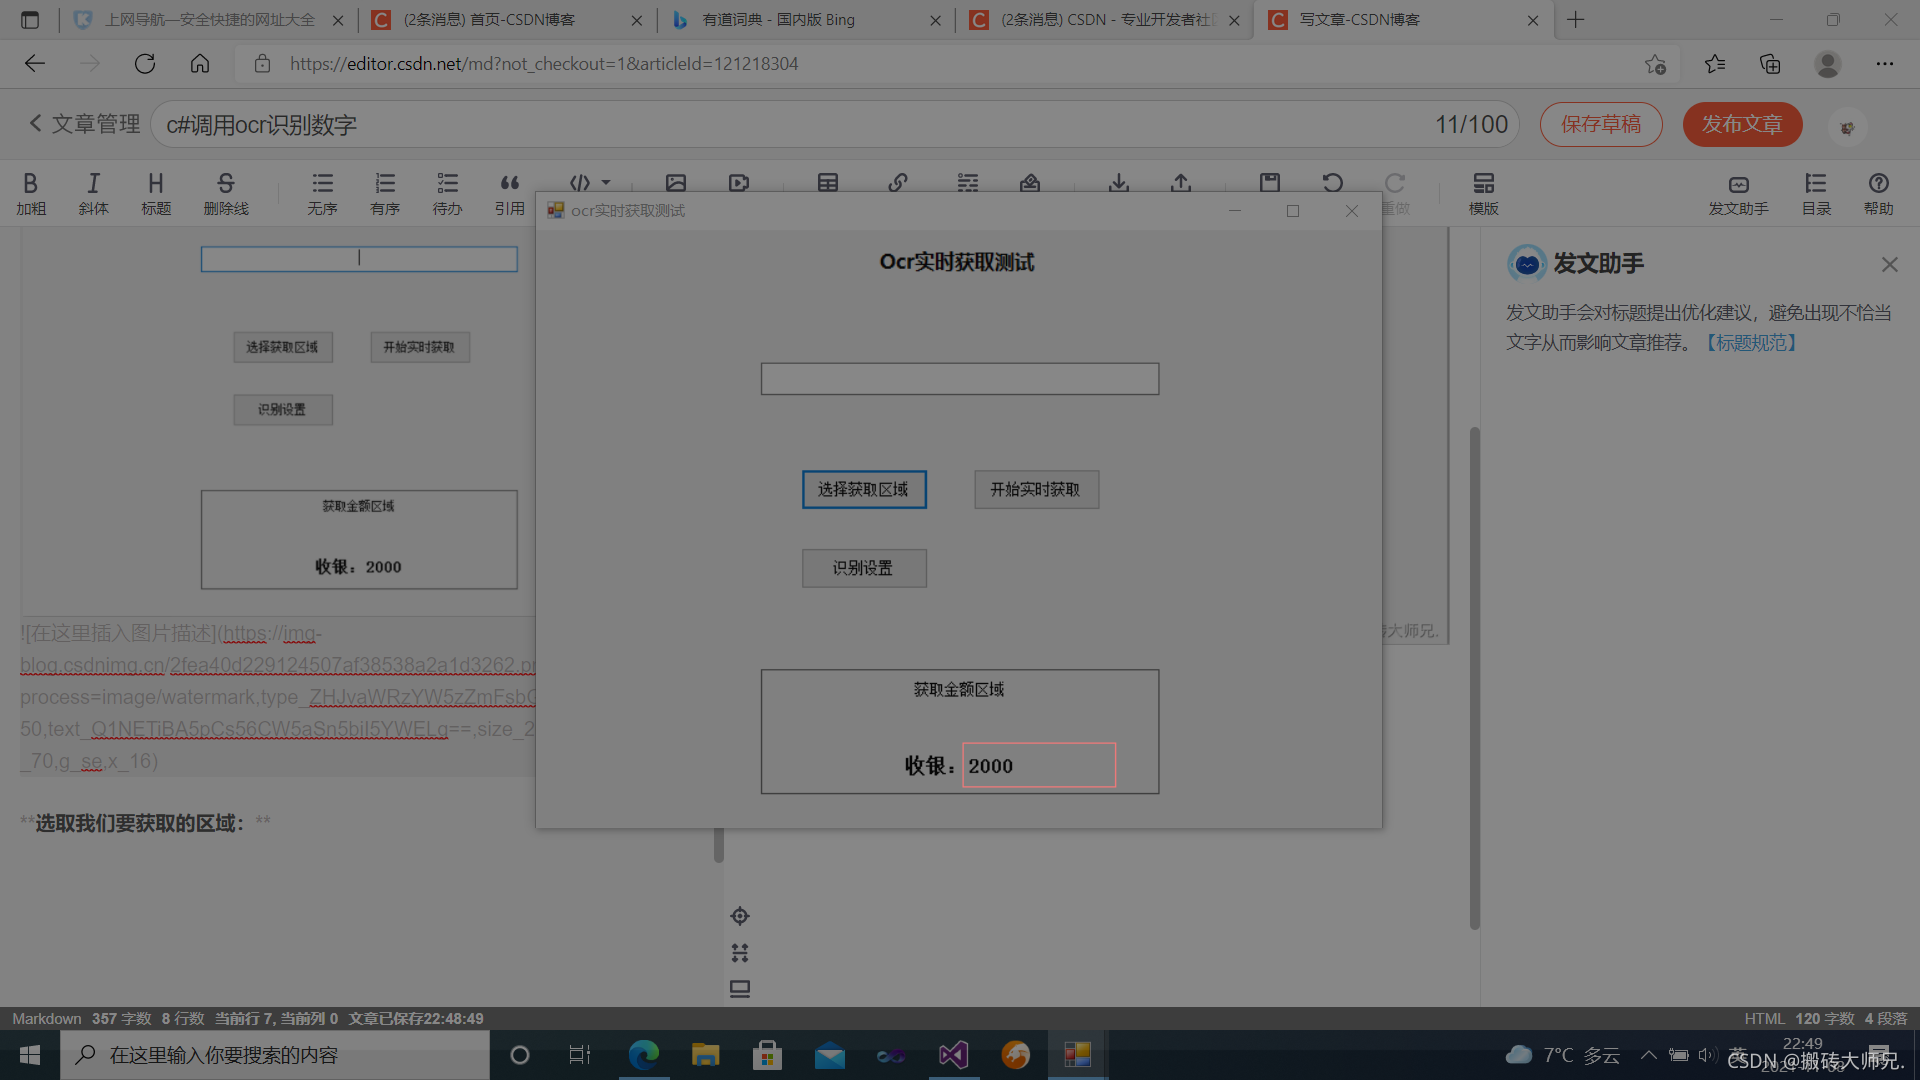Insert an ordered list (有序)
Image resolution: width=1920 pixels, height=1080 pixels.
click(x=385, y=193)
